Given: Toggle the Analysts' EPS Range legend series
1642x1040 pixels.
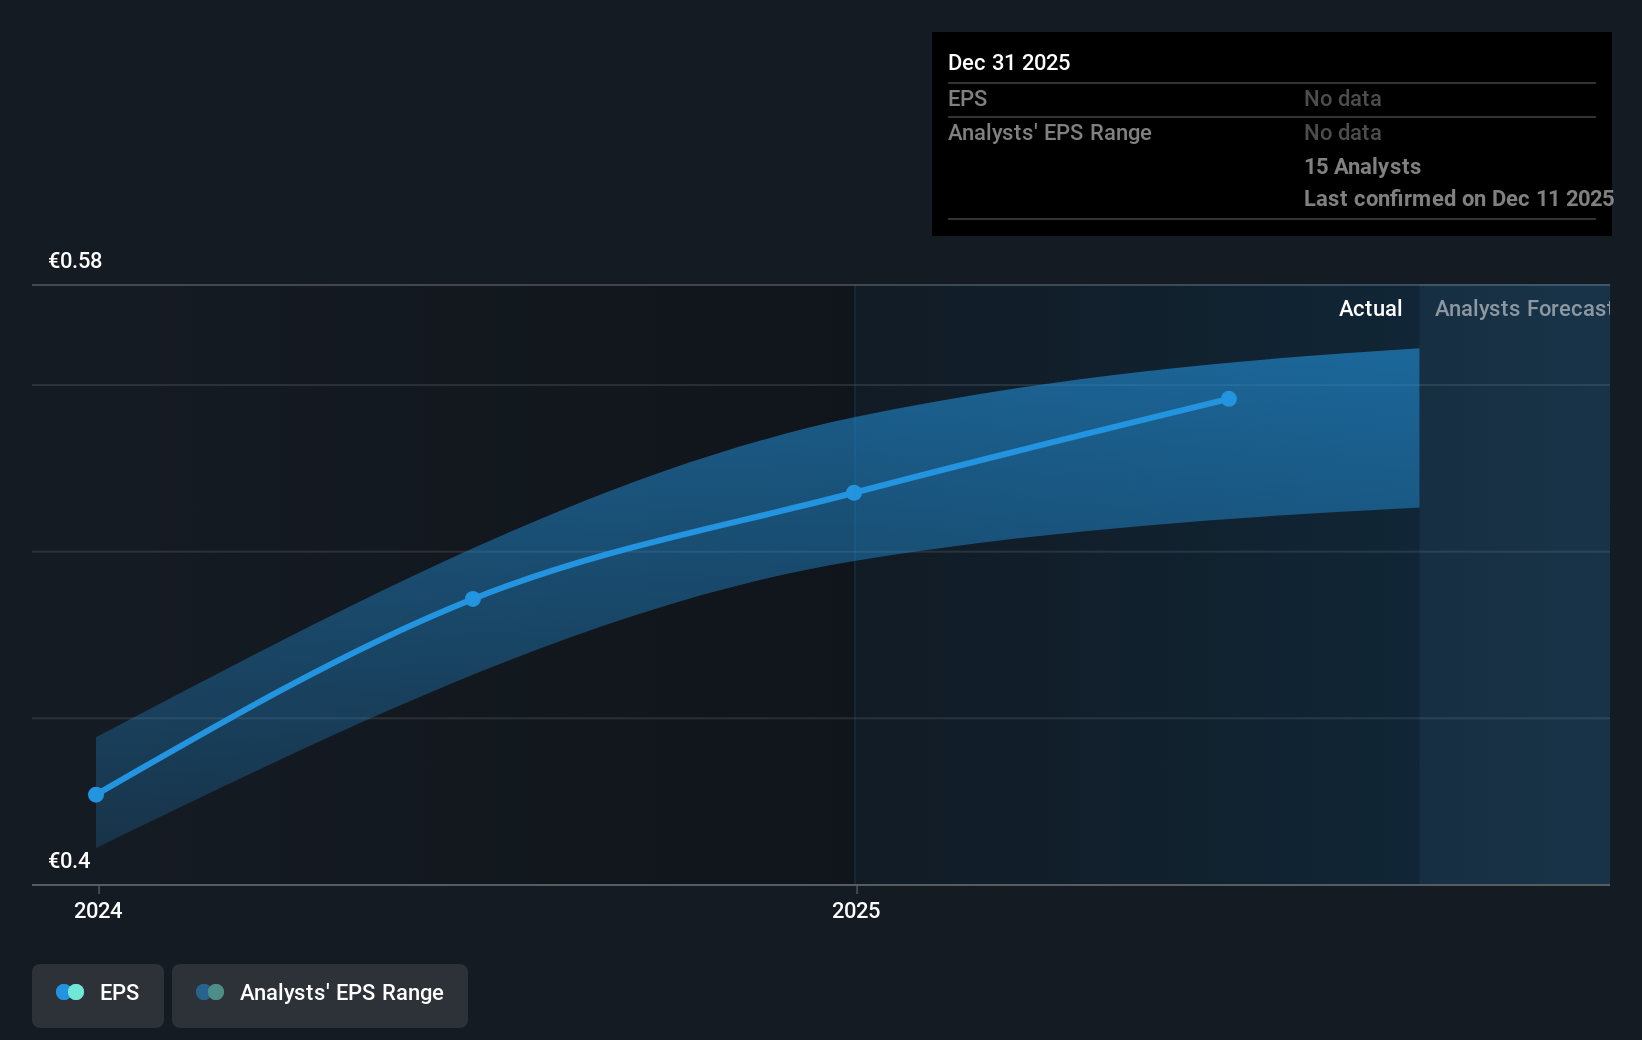Looking at the screenshot, I should tap(320, 995).
